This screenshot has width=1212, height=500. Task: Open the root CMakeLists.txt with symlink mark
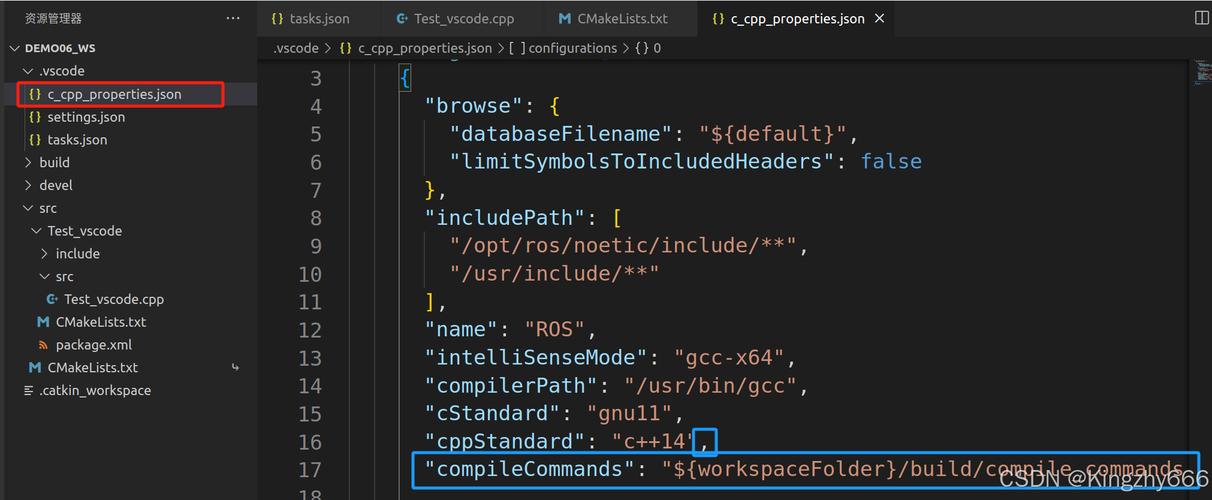[x=93, y=368]
